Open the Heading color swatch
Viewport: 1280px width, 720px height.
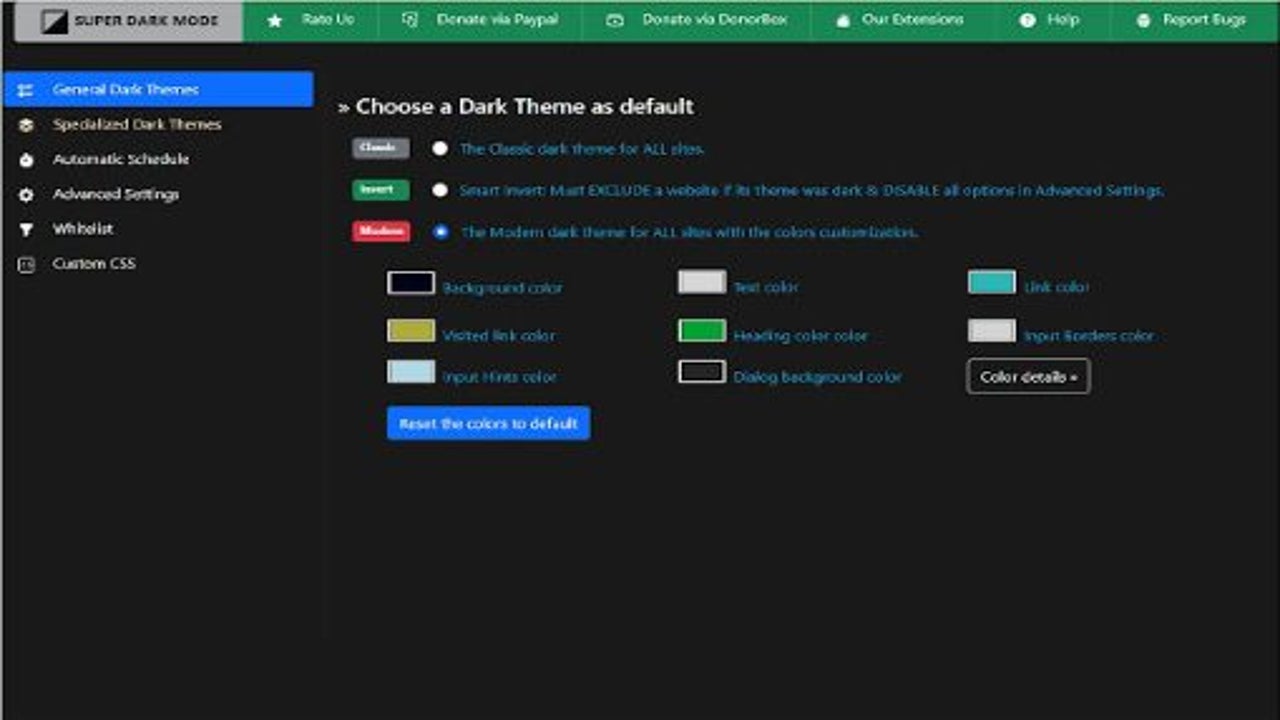[702, 331]
